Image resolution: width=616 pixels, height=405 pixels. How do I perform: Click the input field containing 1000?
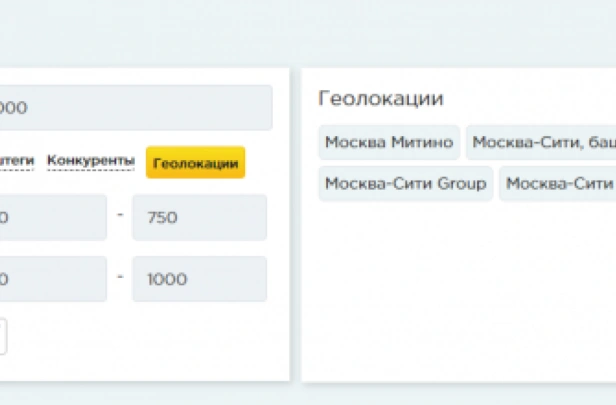(x=200, y=279)
